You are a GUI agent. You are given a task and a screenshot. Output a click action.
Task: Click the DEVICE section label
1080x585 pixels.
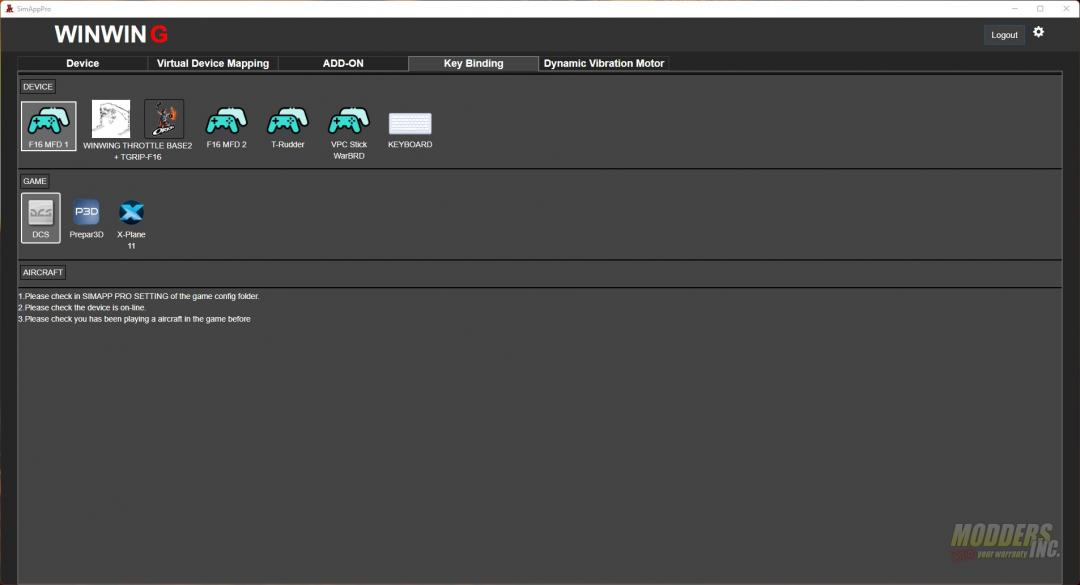38,87
